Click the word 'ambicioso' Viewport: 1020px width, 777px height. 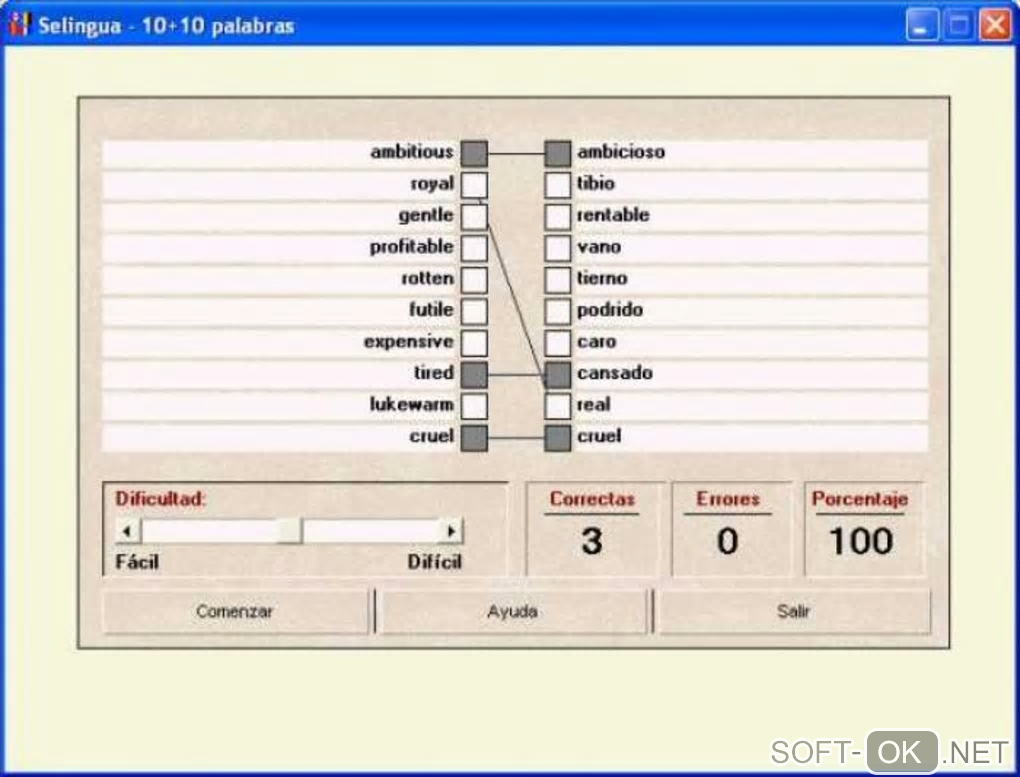(621, 152)
